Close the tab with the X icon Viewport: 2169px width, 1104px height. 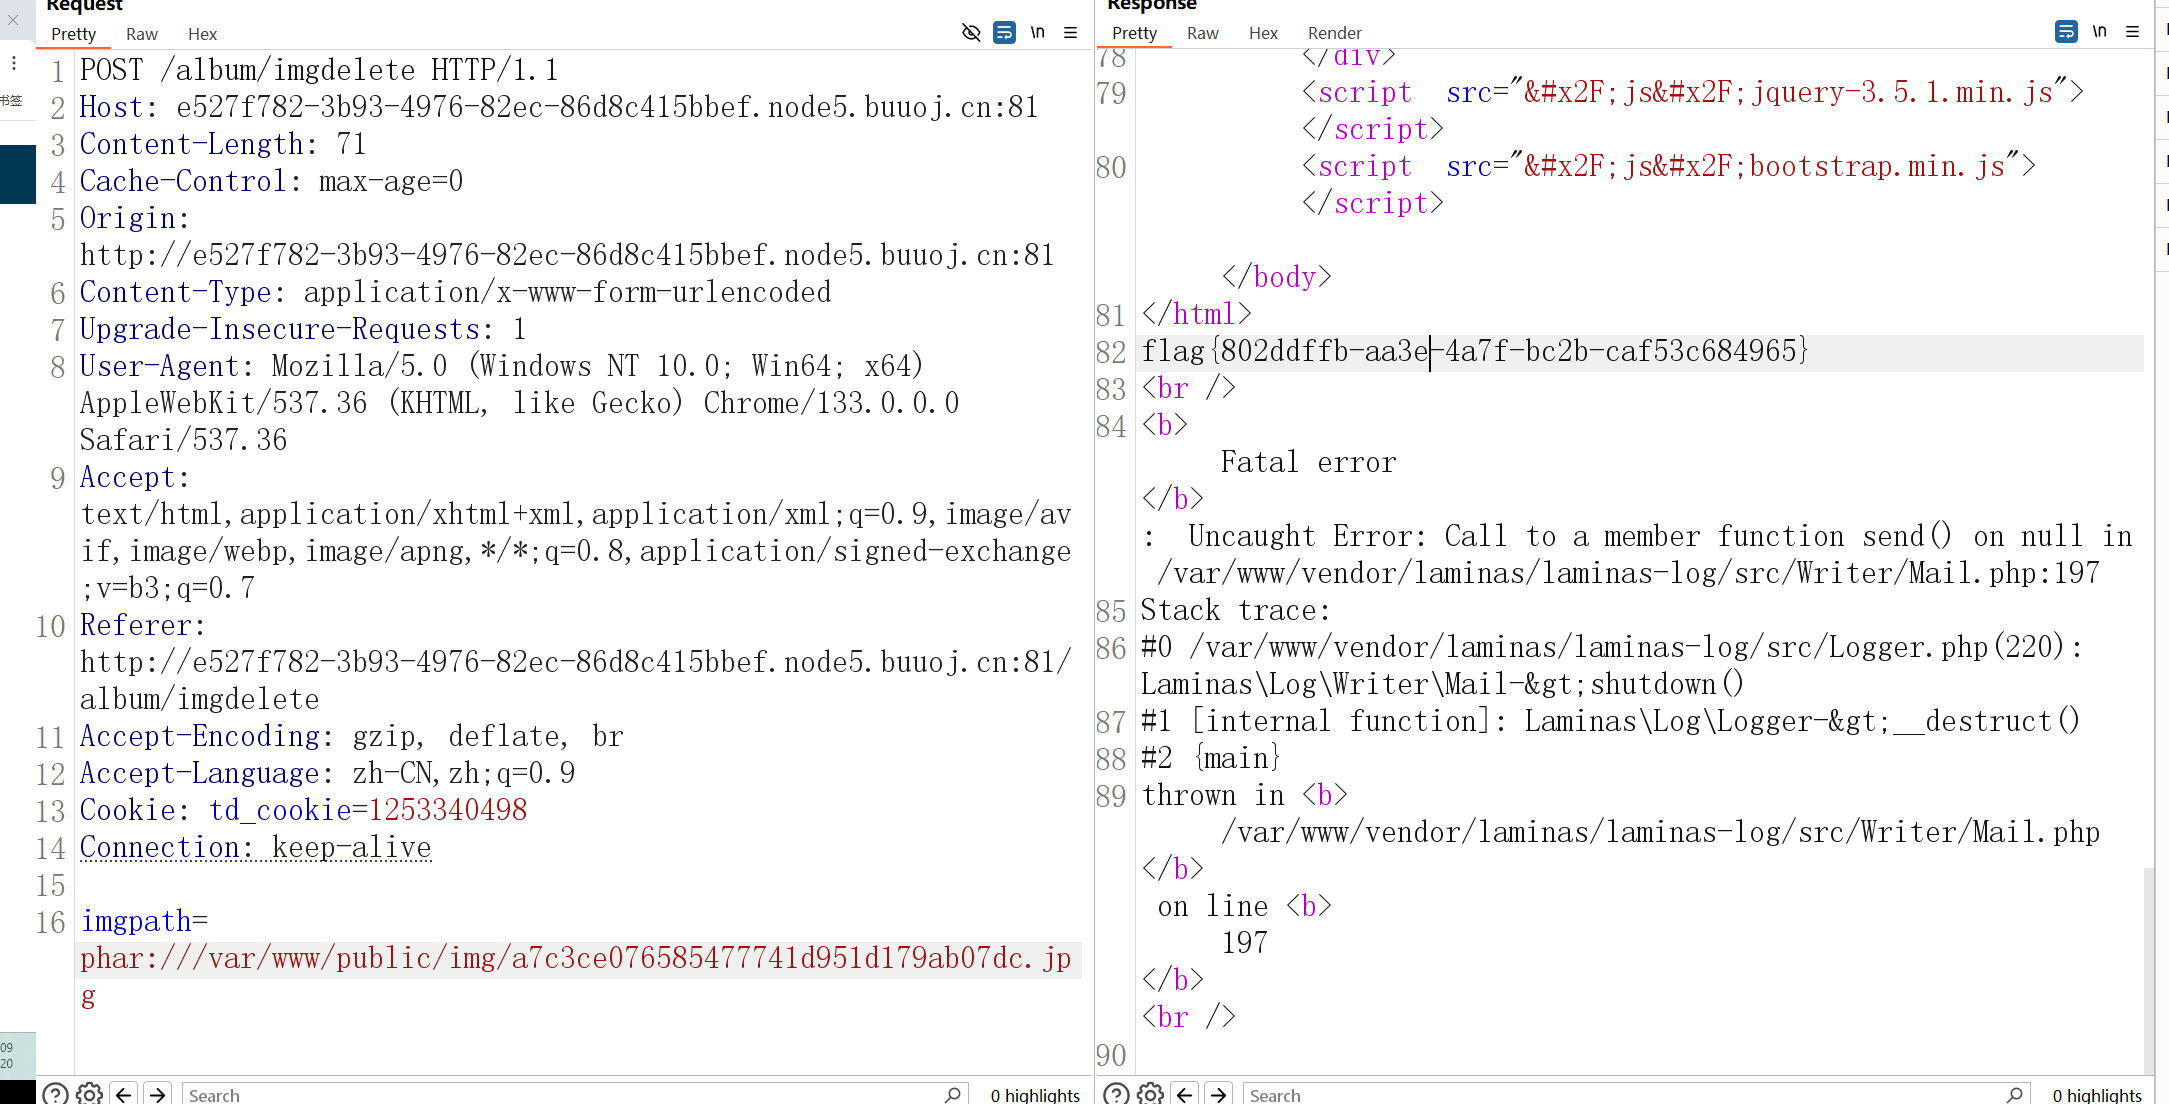(13, 19)
